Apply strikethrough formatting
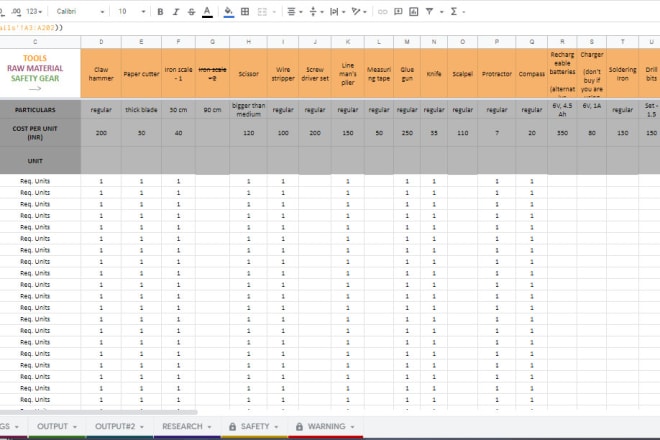The height and width of the screenshot is (440, 660). click(x=191, y=12)
